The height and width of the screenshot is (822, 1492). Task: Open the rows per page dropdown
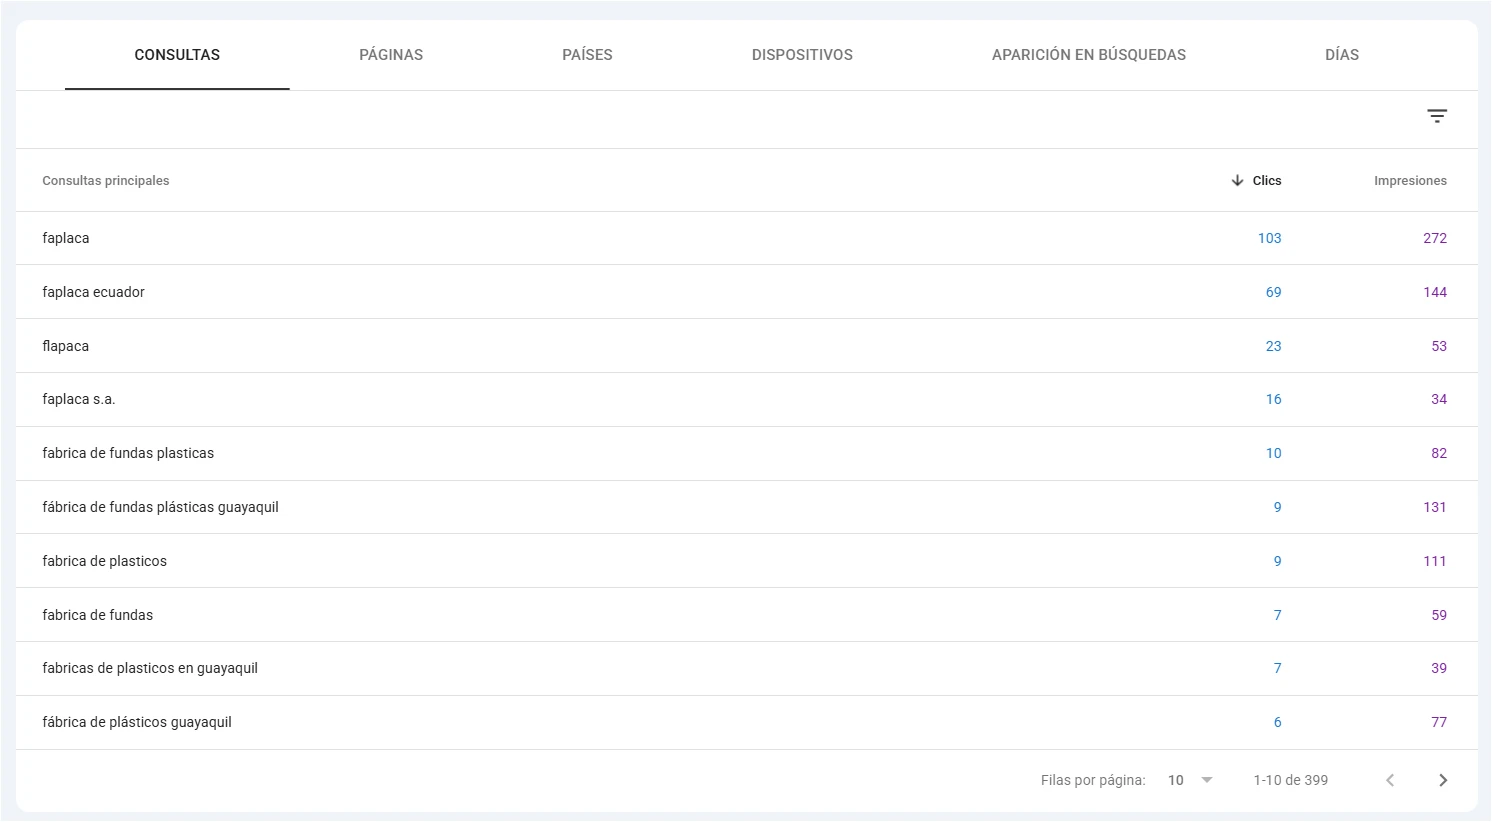point(1190,780)
